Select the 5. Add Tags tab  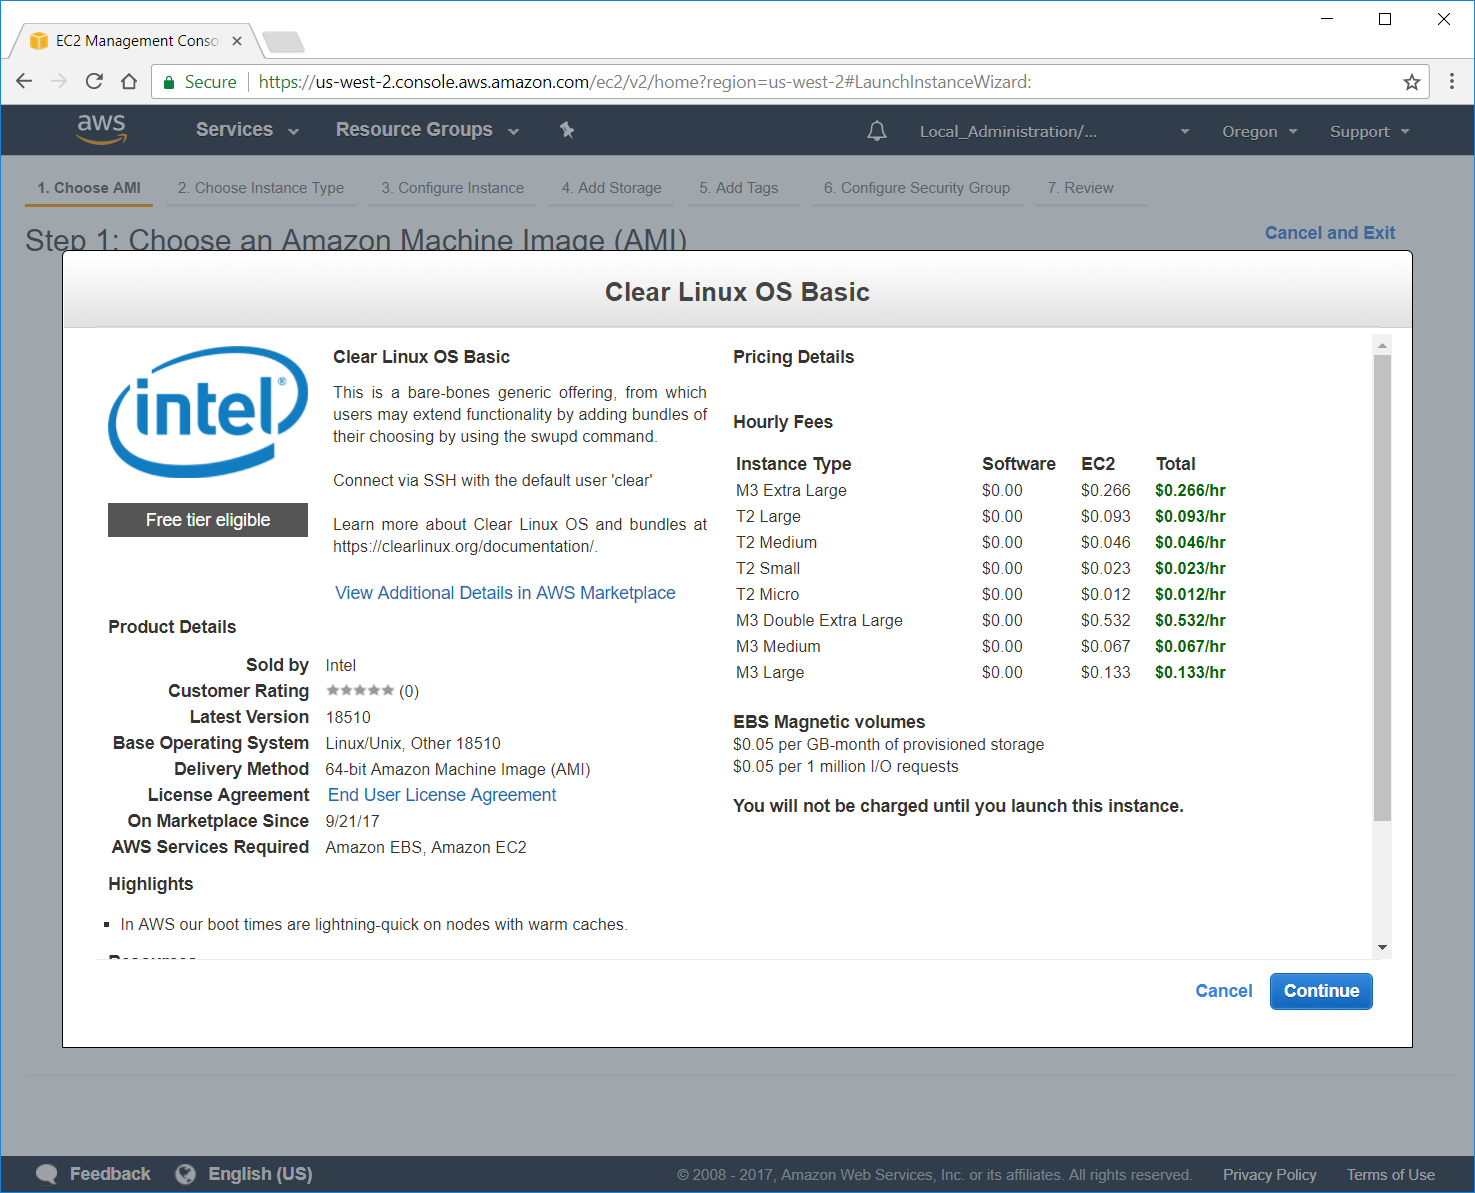(x=739, y=188)
